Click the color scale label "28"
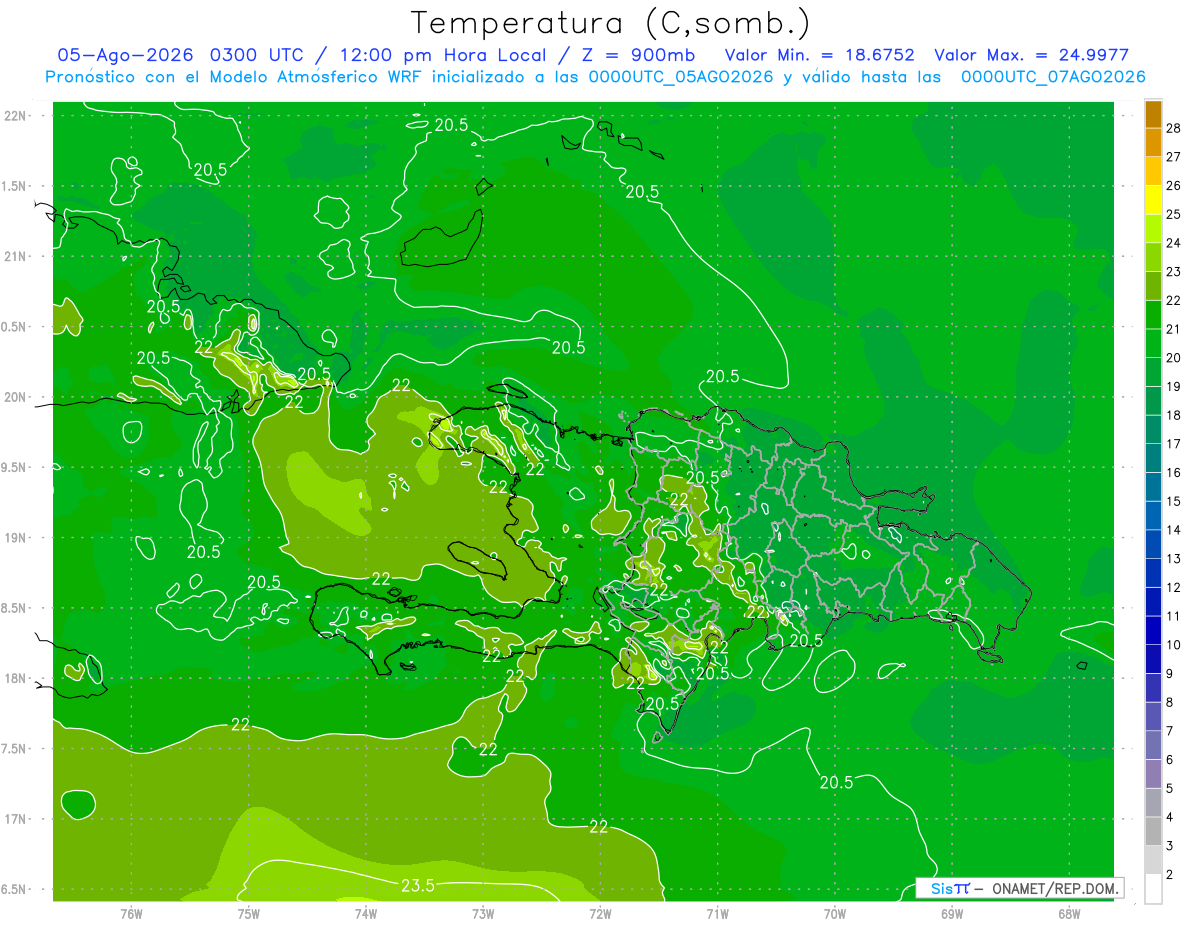 point(1174,128)
